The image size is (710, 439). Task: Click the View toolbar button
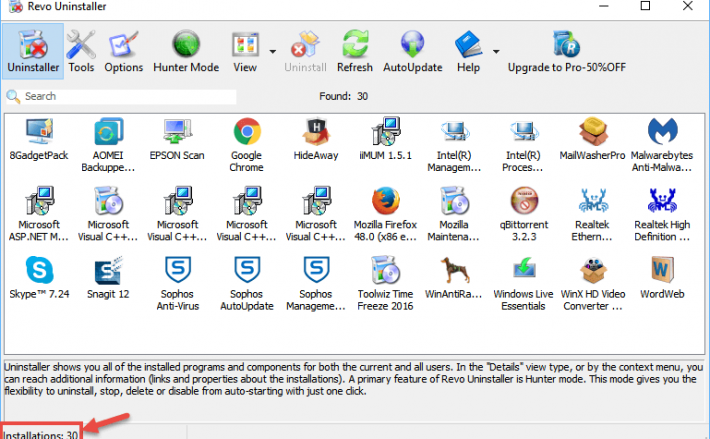[245, 51]
